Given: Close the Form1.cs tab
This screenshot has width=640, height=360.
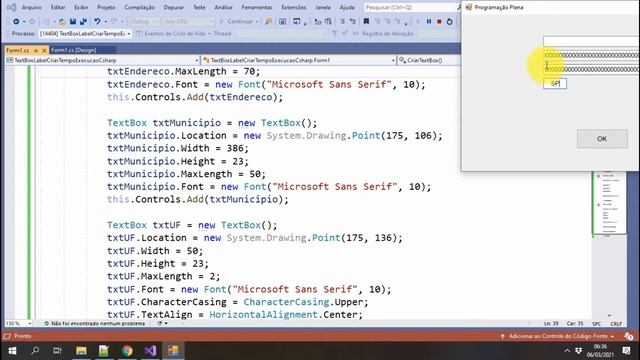Looking at the screenshot, I should (x=44, y=50).
